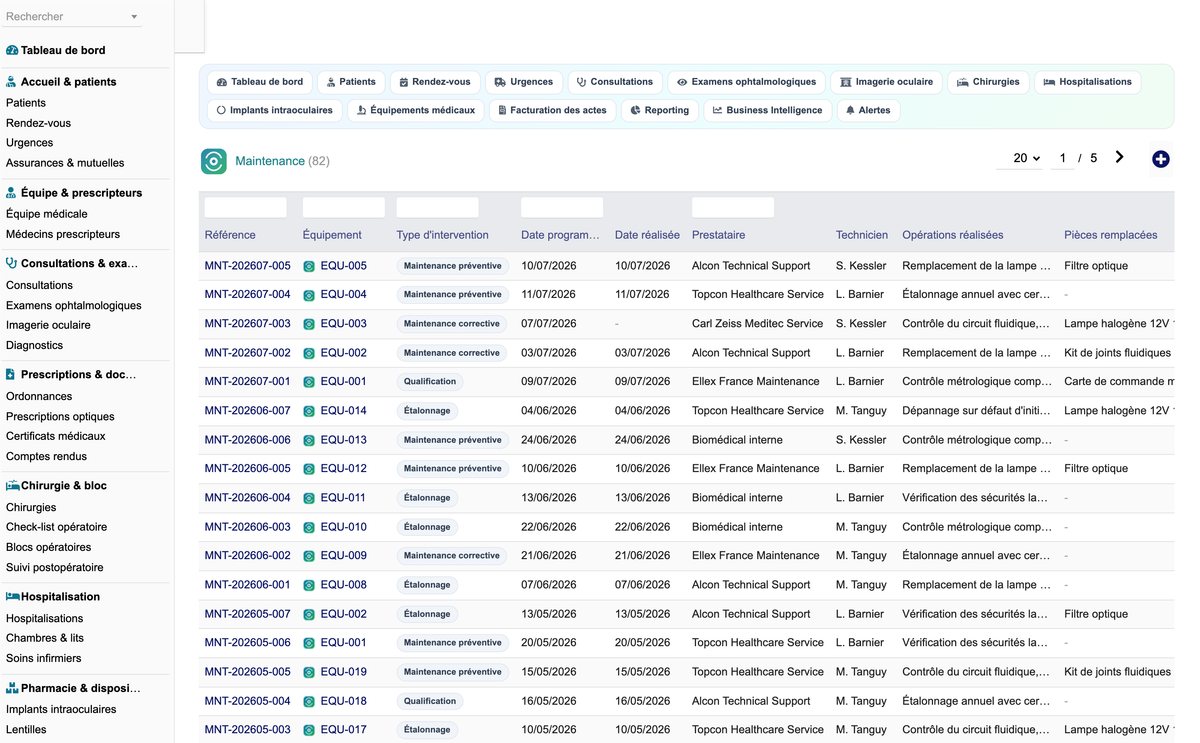Open Médecins prescripteurs in sidebar
1200x743 pixels.
coord(63,234)
